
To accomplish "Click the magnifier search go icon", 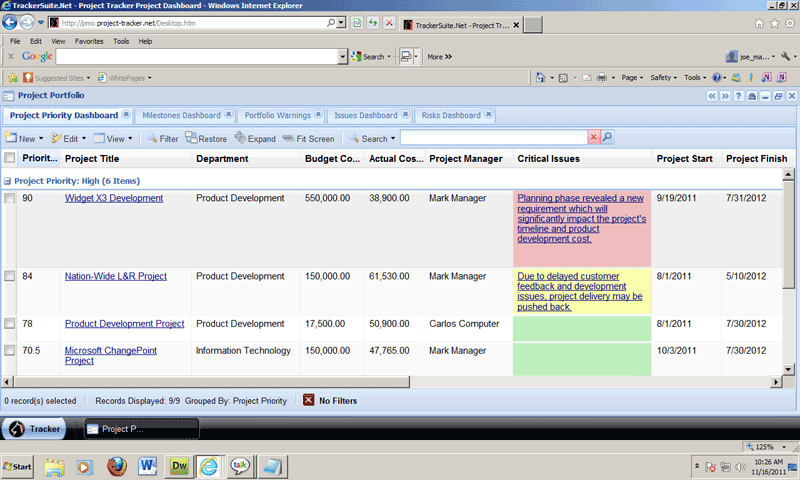I will [607, 137].
